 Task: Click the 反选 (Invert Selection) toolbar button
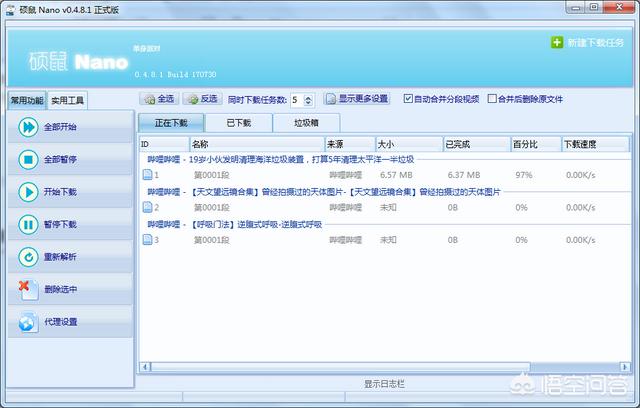pyautogui.click(x=202, y=99)
